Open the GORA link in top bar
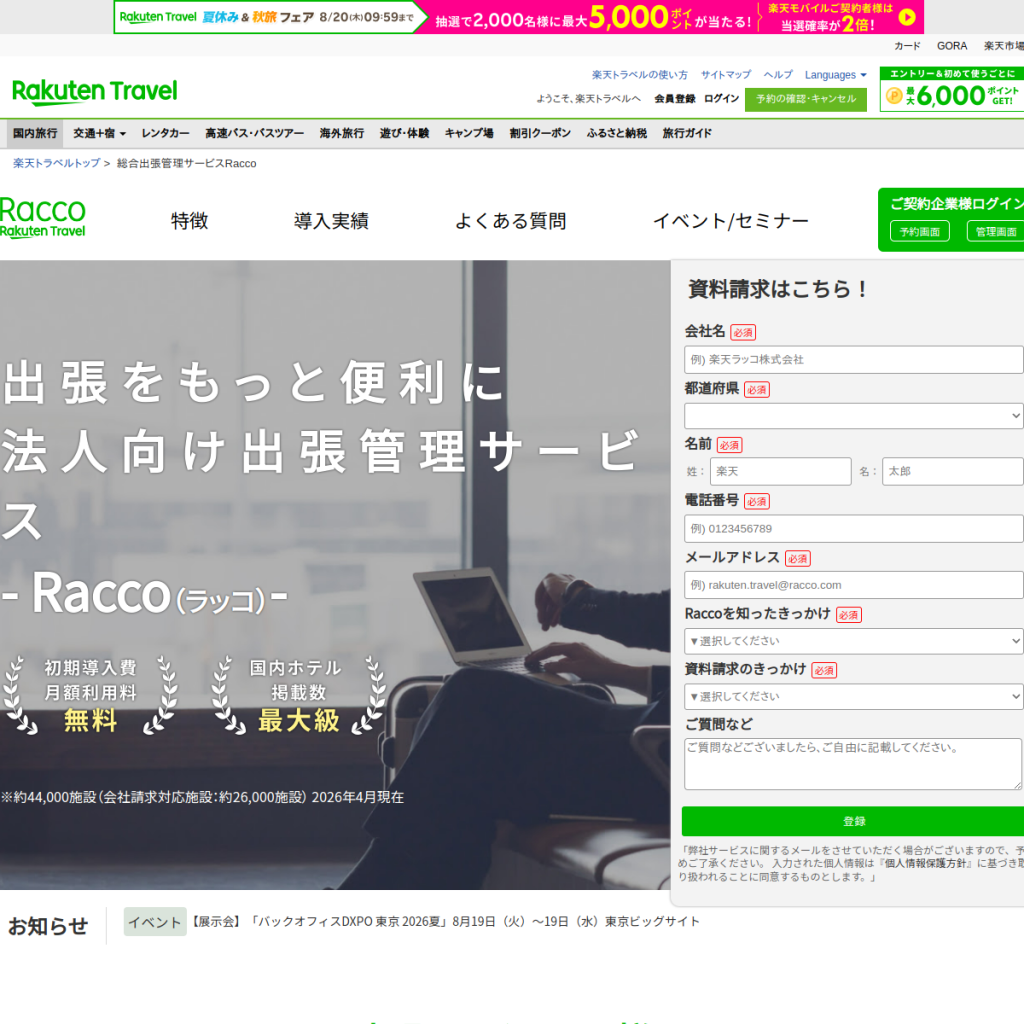Viewport: 1024px width, 1024px height. click(952, 46)
